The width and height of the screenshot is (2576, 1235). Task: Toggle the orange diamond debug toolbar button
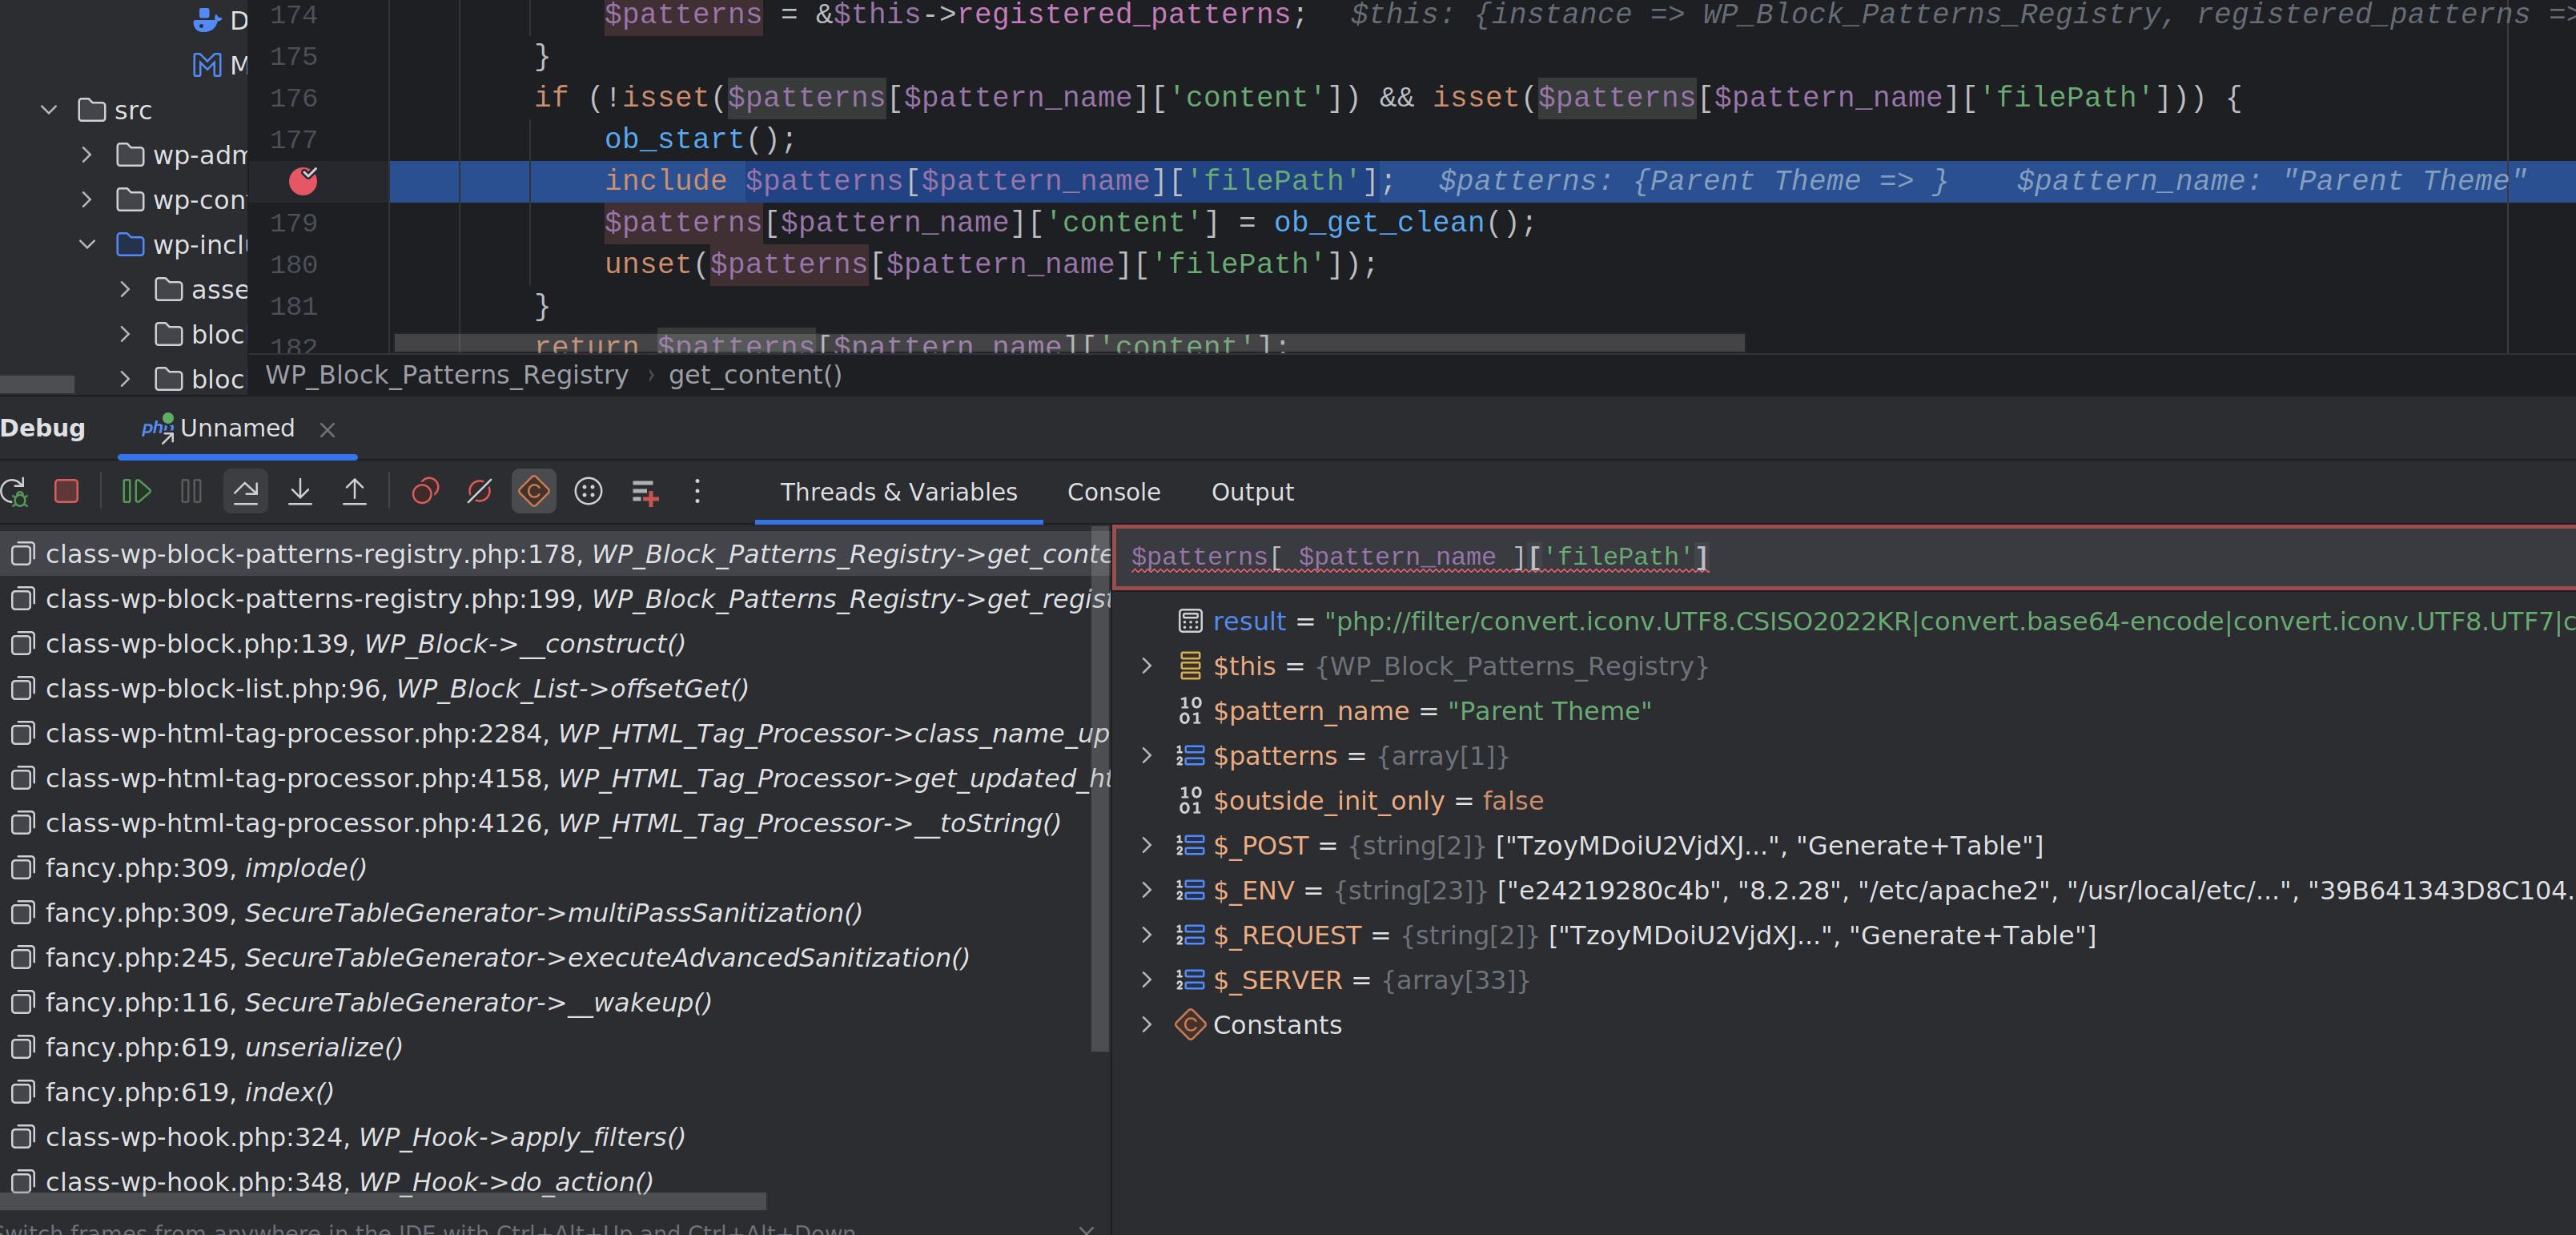coord(534,492)
